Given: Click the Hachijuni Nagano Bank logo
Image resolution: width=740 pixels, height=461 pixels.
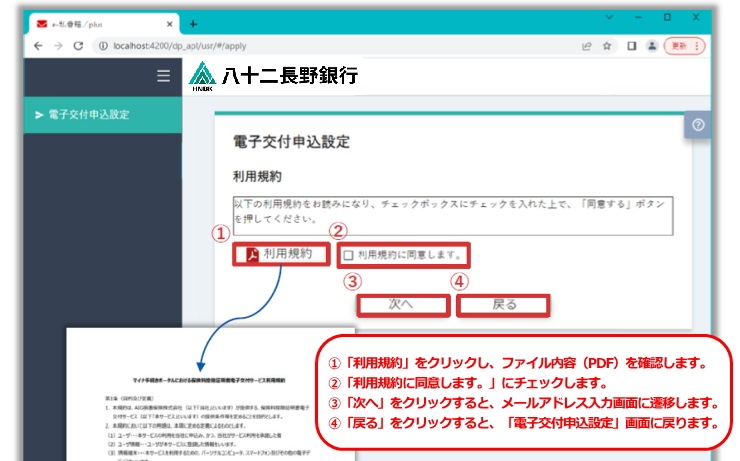Looking at the screenshot, I should [x=273, y=75].
